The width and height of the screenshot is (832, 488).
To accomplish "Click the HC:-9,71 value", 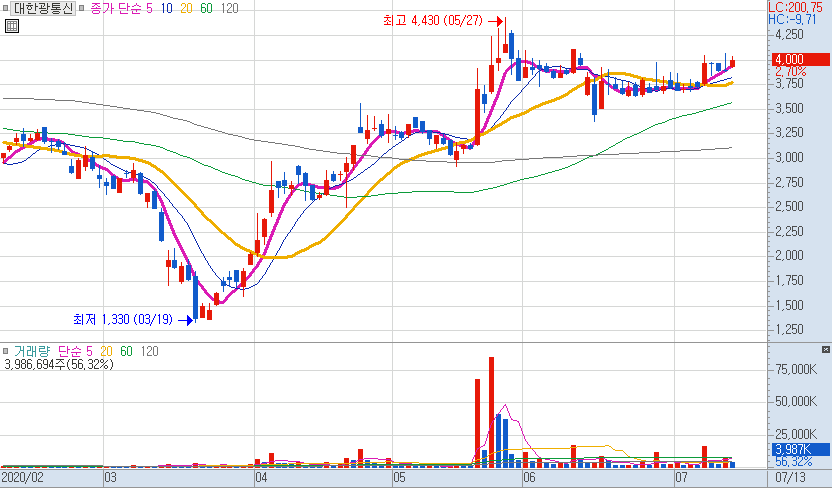I will 792,19.
